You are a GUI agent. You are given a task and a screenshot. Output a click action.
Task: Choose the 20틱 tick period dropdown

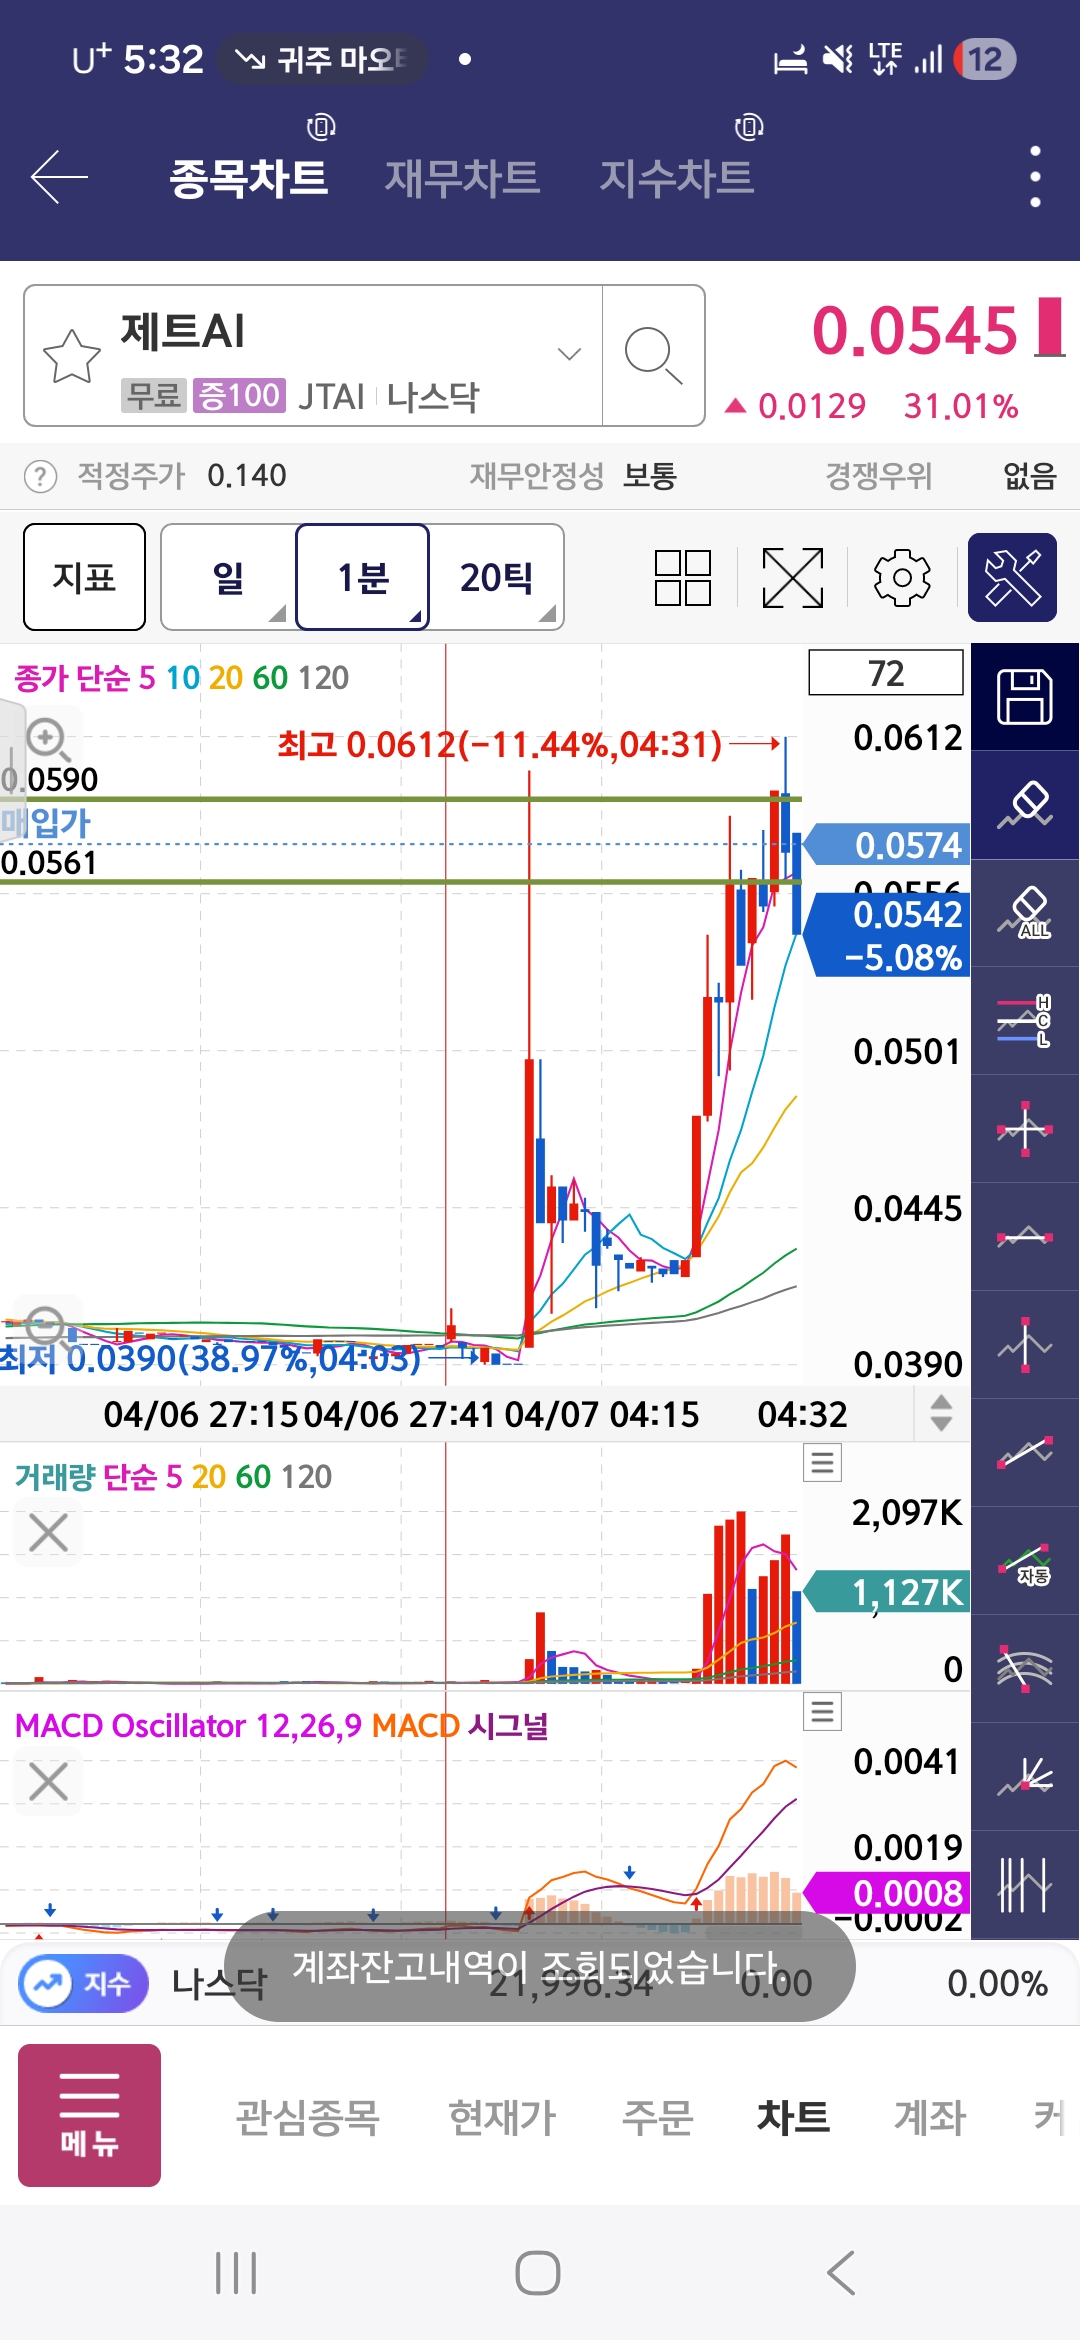pyautogui.click(x=497, y=577)
